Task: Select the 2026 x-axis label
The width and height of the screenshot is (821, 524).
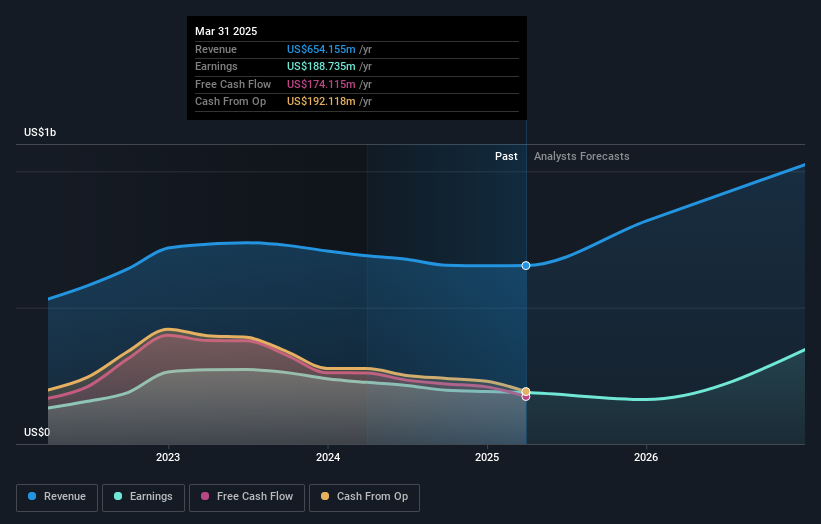Action: click(x=646, y=458)
